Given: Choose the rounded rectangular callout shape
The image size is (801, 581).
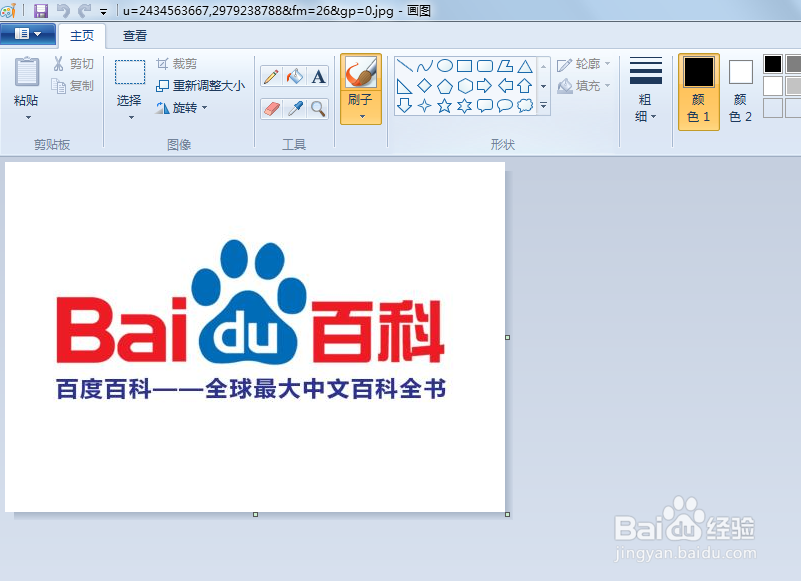Looking at the screenshot, I should coord(485,106).
